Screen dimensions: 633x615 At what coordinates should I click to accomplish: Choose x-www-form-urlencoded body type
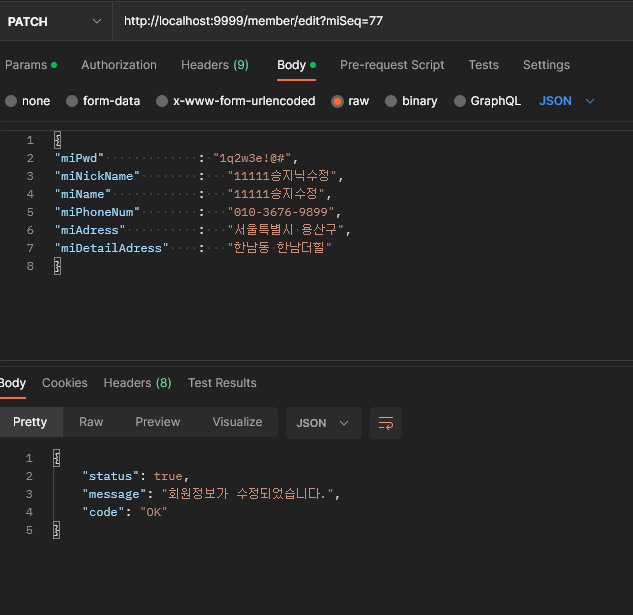point(236,101)
